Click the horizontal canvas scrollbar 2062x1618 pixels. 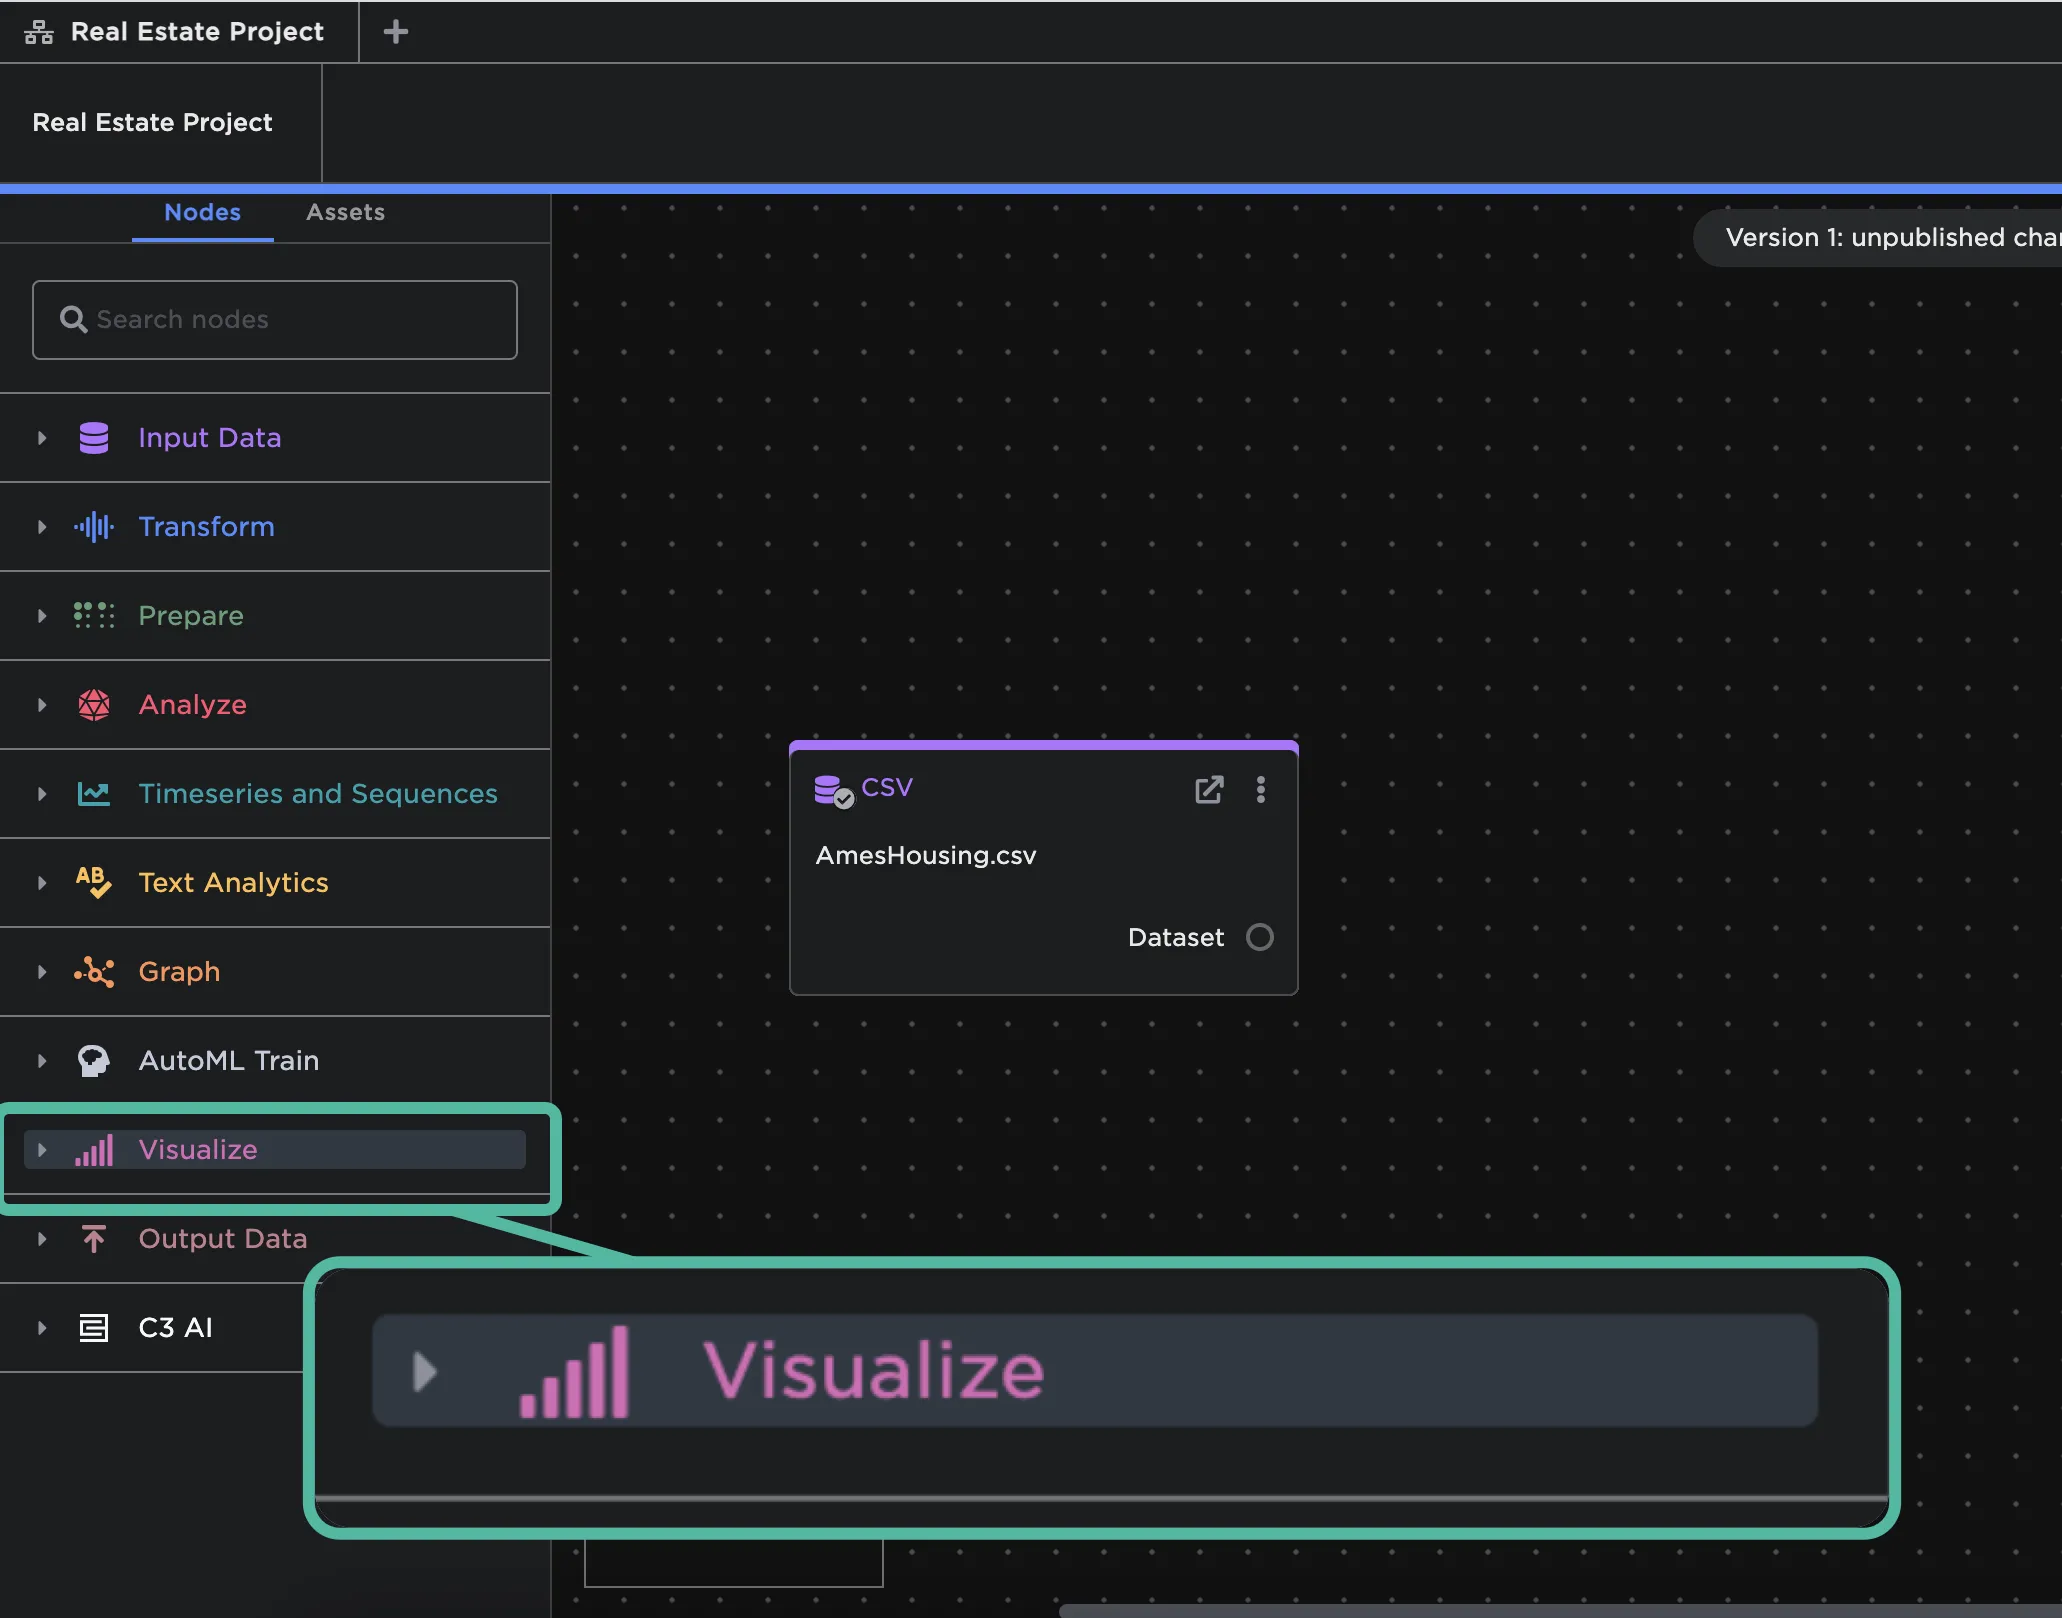[1558, 1610]
